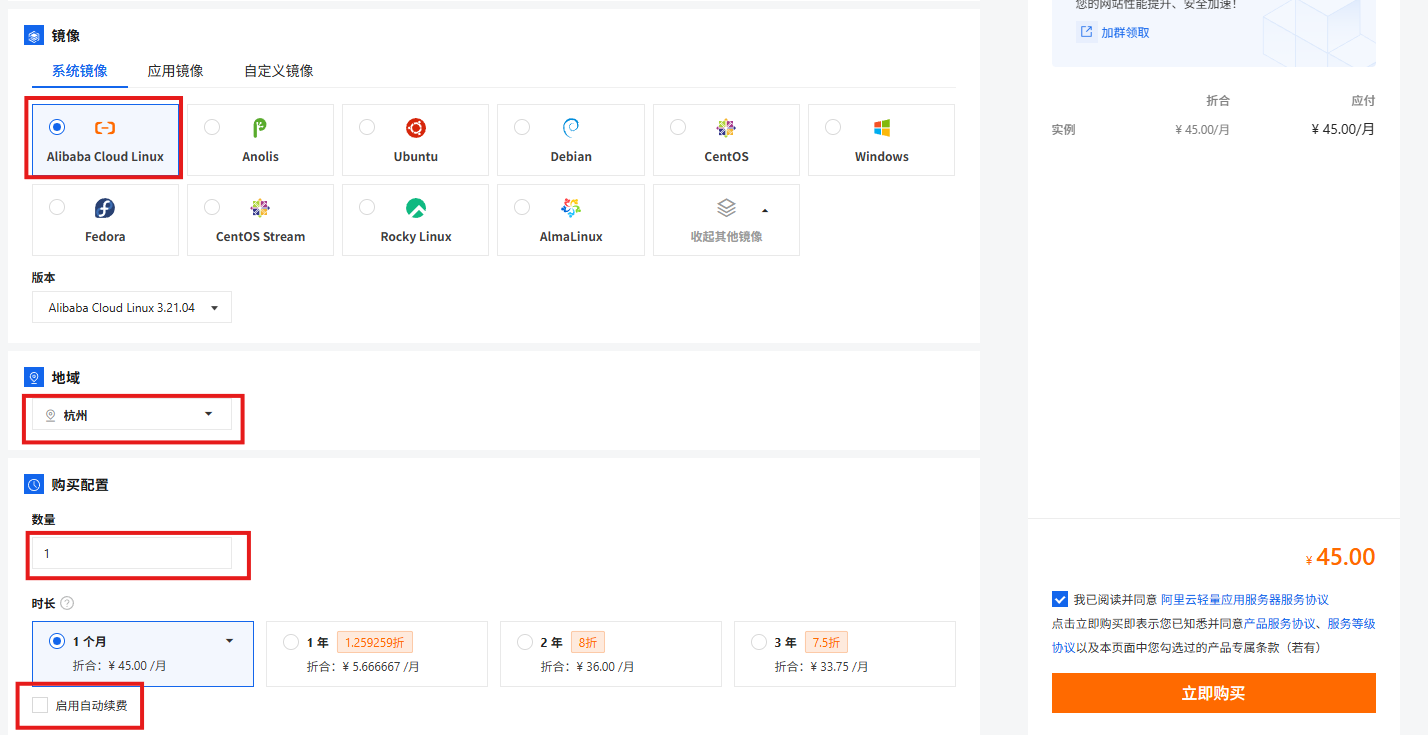Select the 1 年 duration radio button
The height and width of the screenshot is (735, 1428).
click(291, 641)
